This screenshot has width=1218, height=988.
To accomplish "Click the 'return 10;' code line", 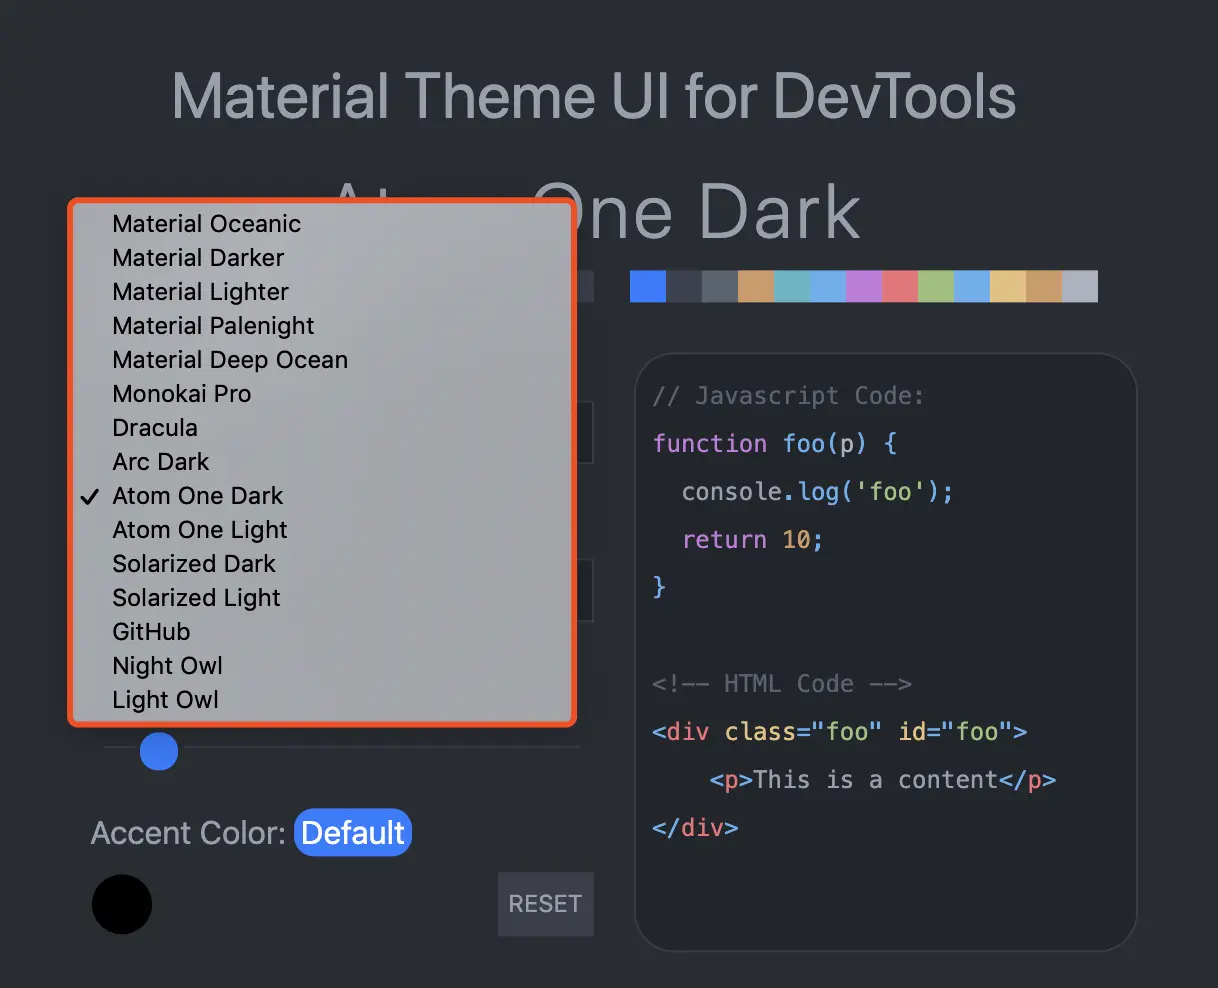I will [753, 539].
